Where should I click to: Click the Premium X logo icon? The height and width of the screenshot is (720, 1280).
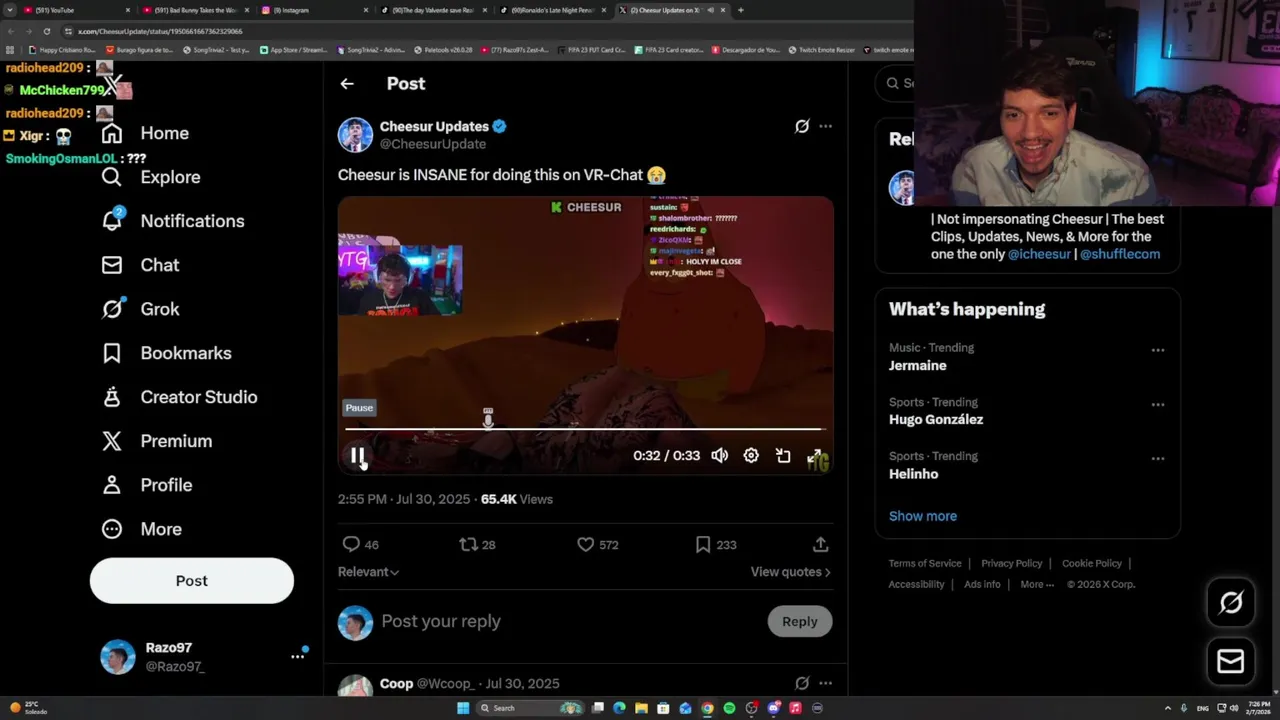tap(112, 441)
